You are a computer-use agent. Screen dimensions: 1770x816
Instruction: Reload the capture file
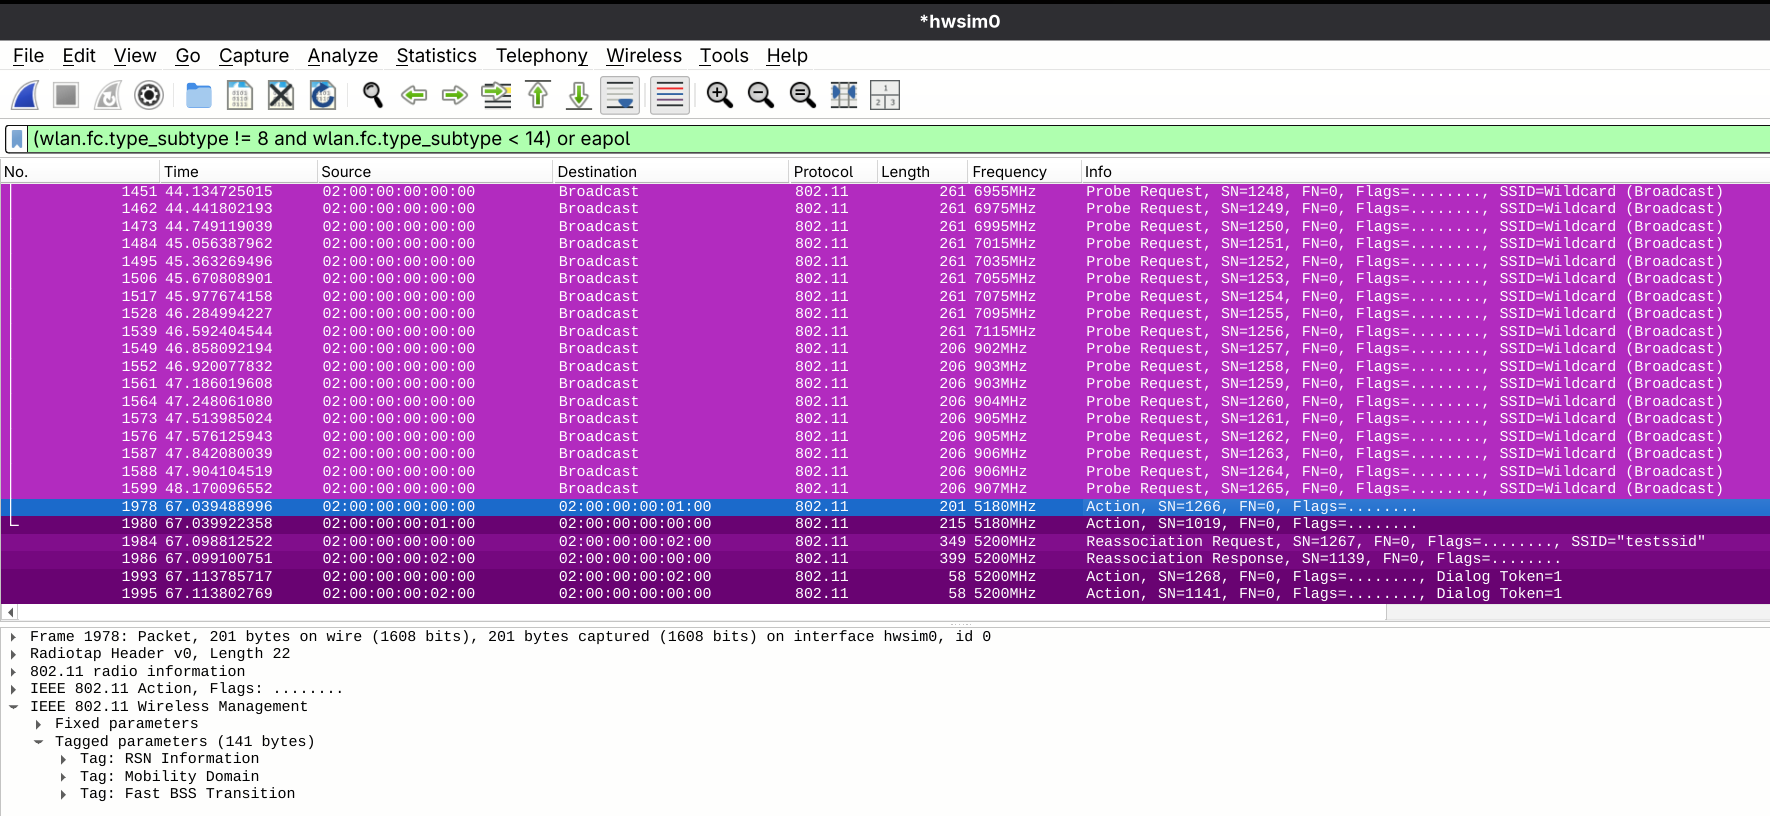tap(322, 95)
